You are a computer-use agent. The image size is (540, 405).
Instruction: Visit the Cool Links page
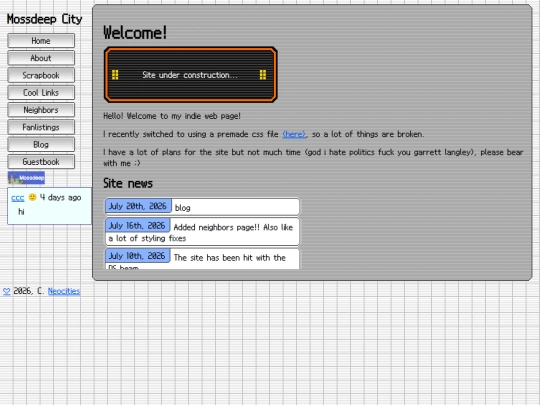[41, 92]
